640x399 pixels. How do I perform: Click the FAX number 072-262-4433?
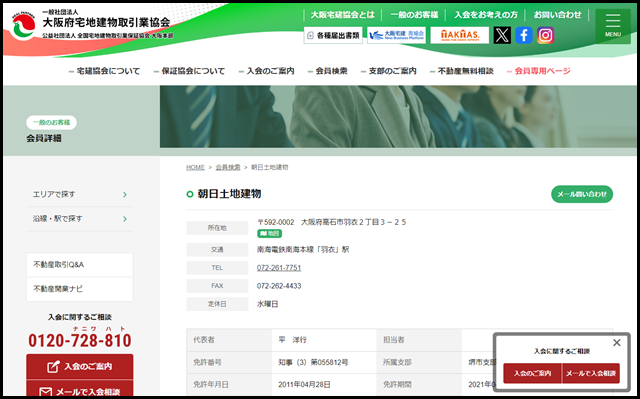point(279,286)
